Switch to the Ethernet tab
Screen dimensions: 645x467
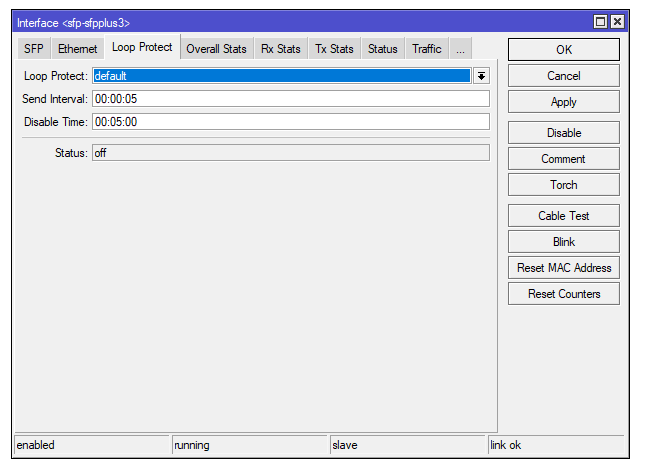point(77,49)
